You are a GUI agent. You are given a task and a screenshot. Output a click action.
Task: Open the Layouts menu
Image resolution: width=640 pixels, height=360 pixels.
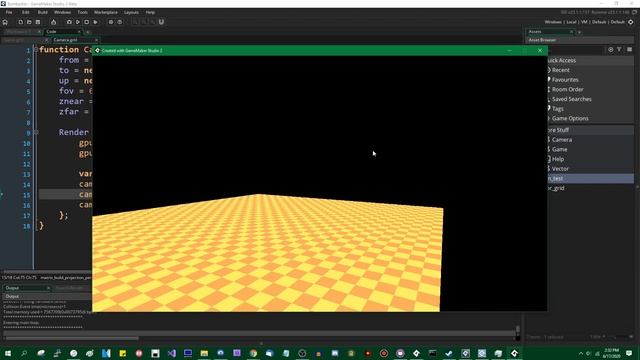click(x=131, y=12)
